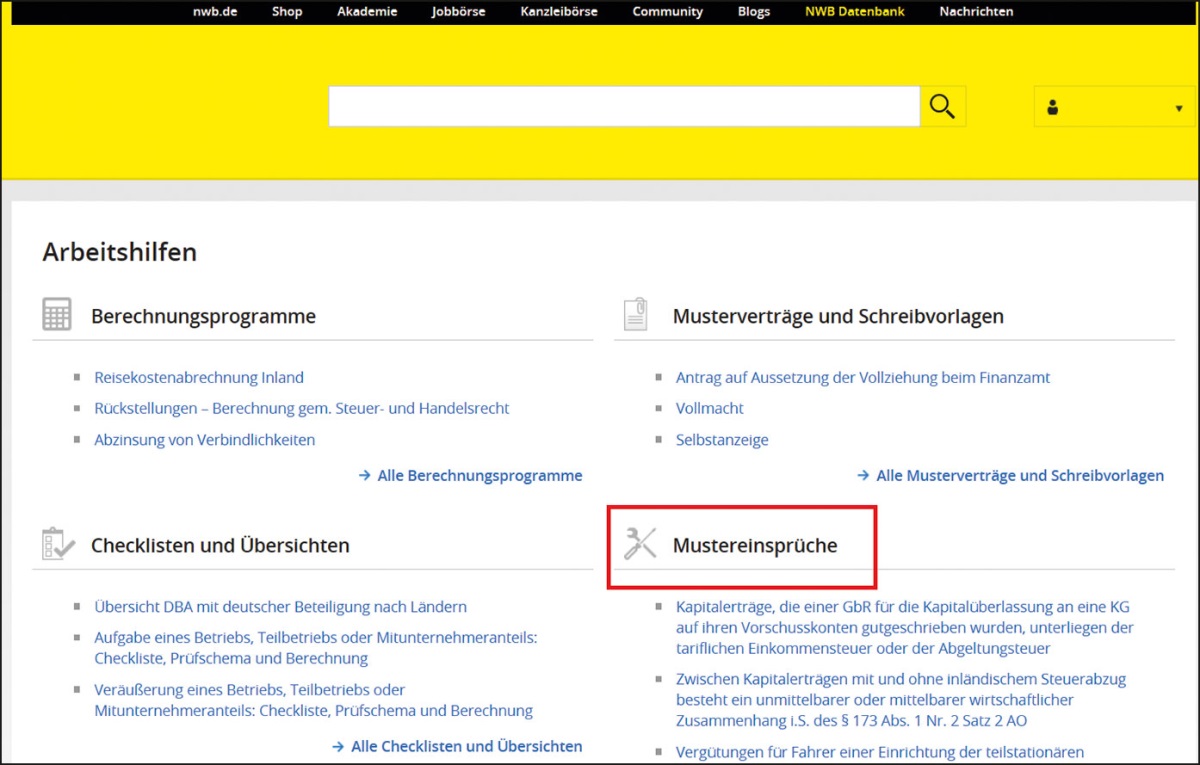Screen dimensions: 1200x765
Task: Open Reisekostenabrechnung Inland link
Action: coord(199,378)
